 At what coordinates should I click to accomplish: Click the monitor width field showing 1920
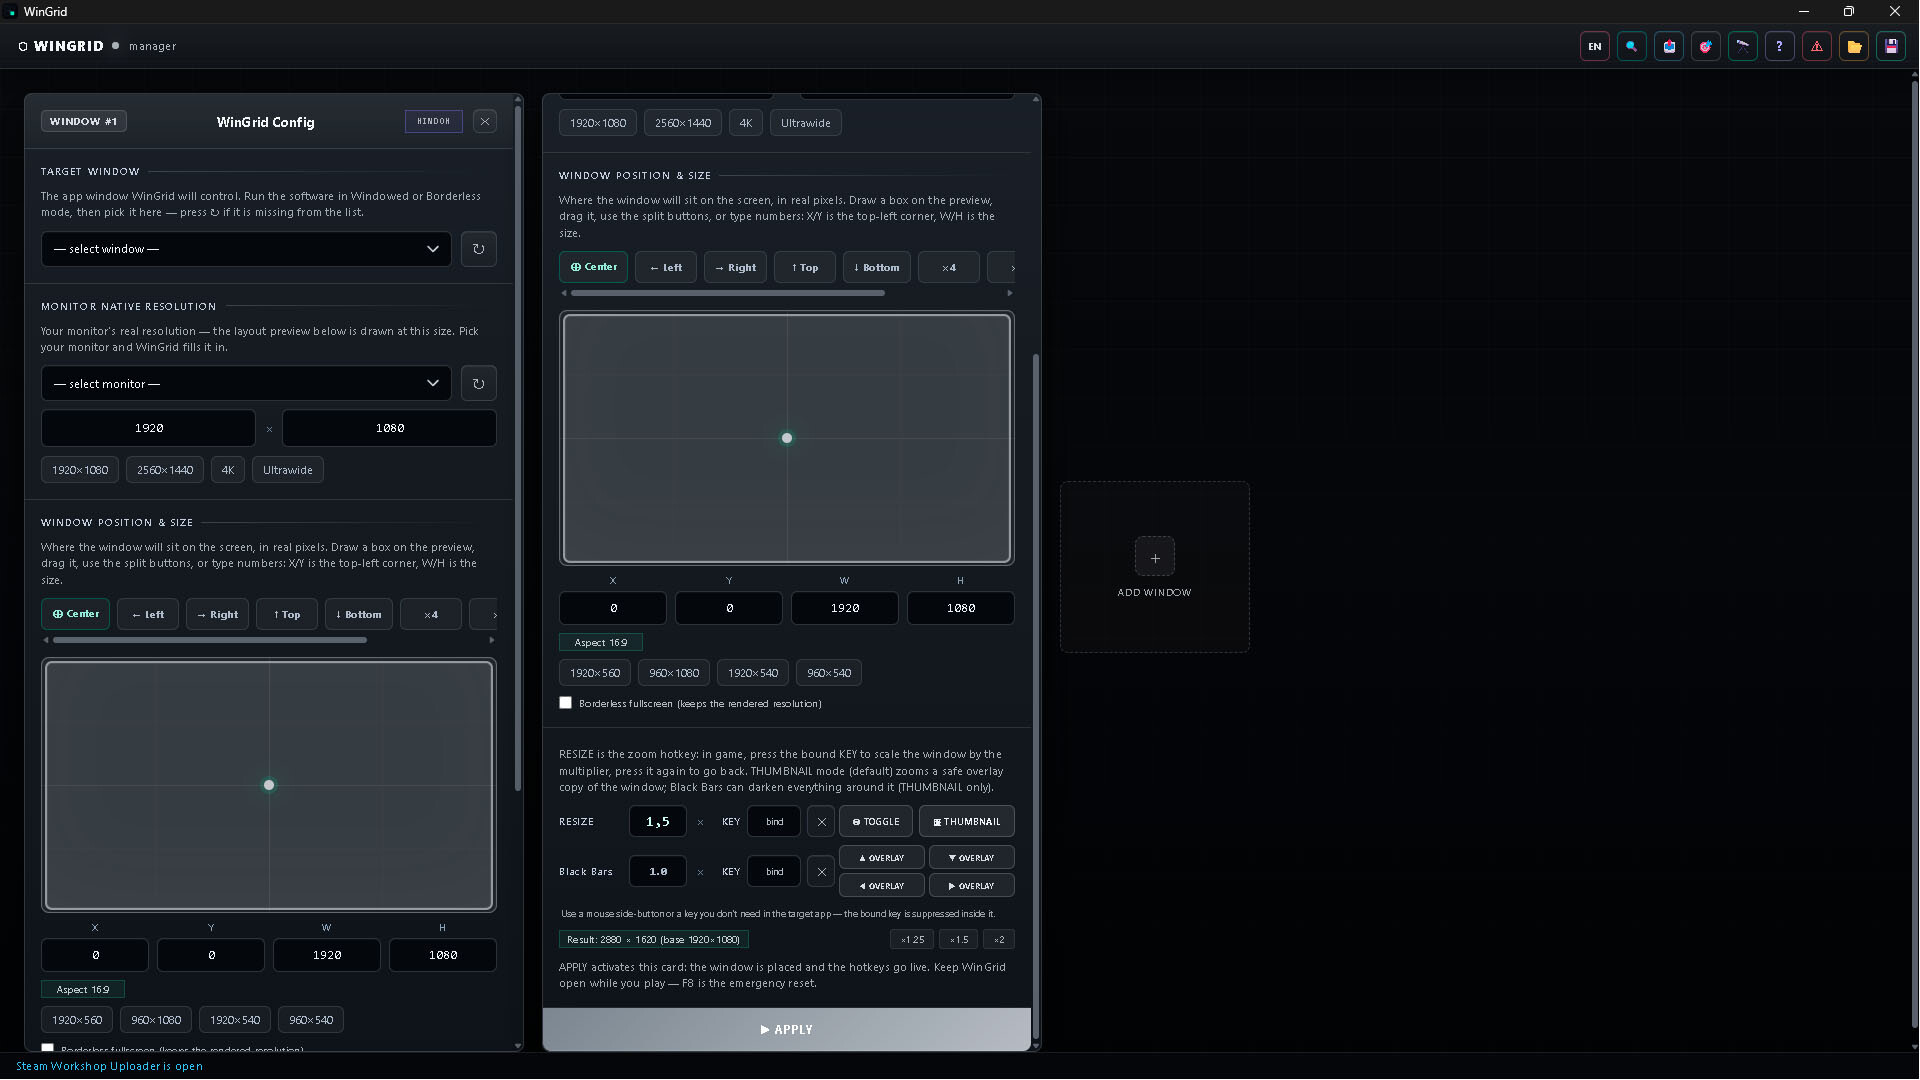pos(148,428)
